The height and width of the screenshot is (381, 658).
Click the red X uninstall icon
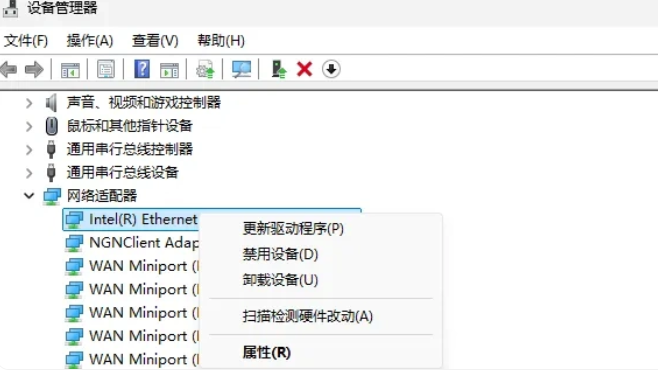tap(305, 69)
